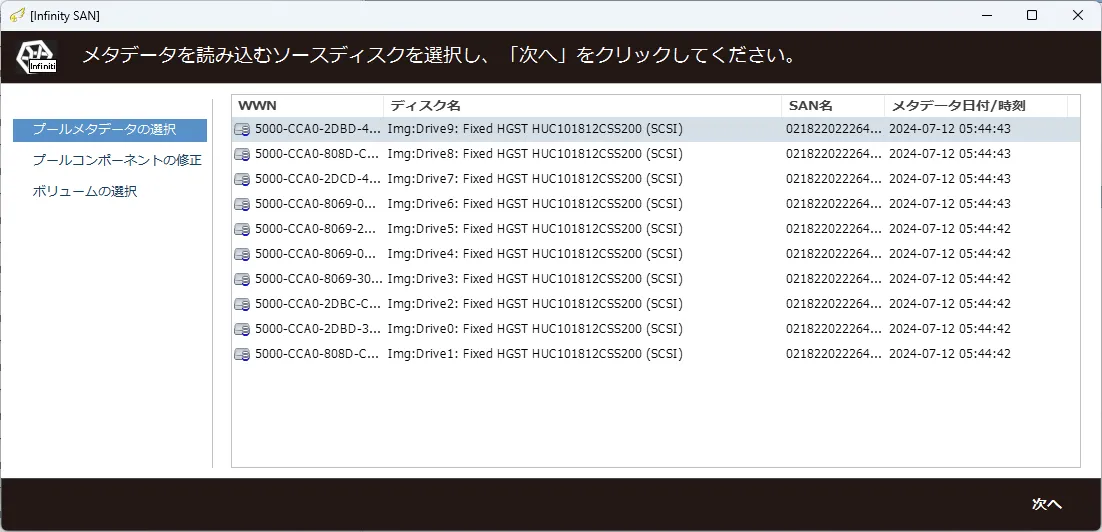Click metadata date 05:44:42 in Drive2 row
The image size is (1102, 532).
[949, 304]
